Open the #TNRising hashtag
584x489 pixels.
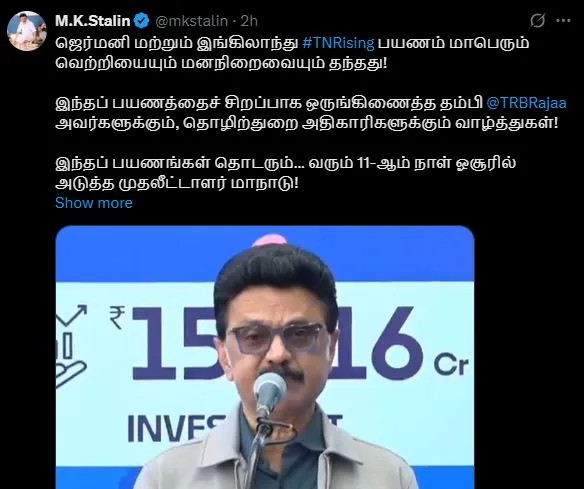tap(338, 43)
